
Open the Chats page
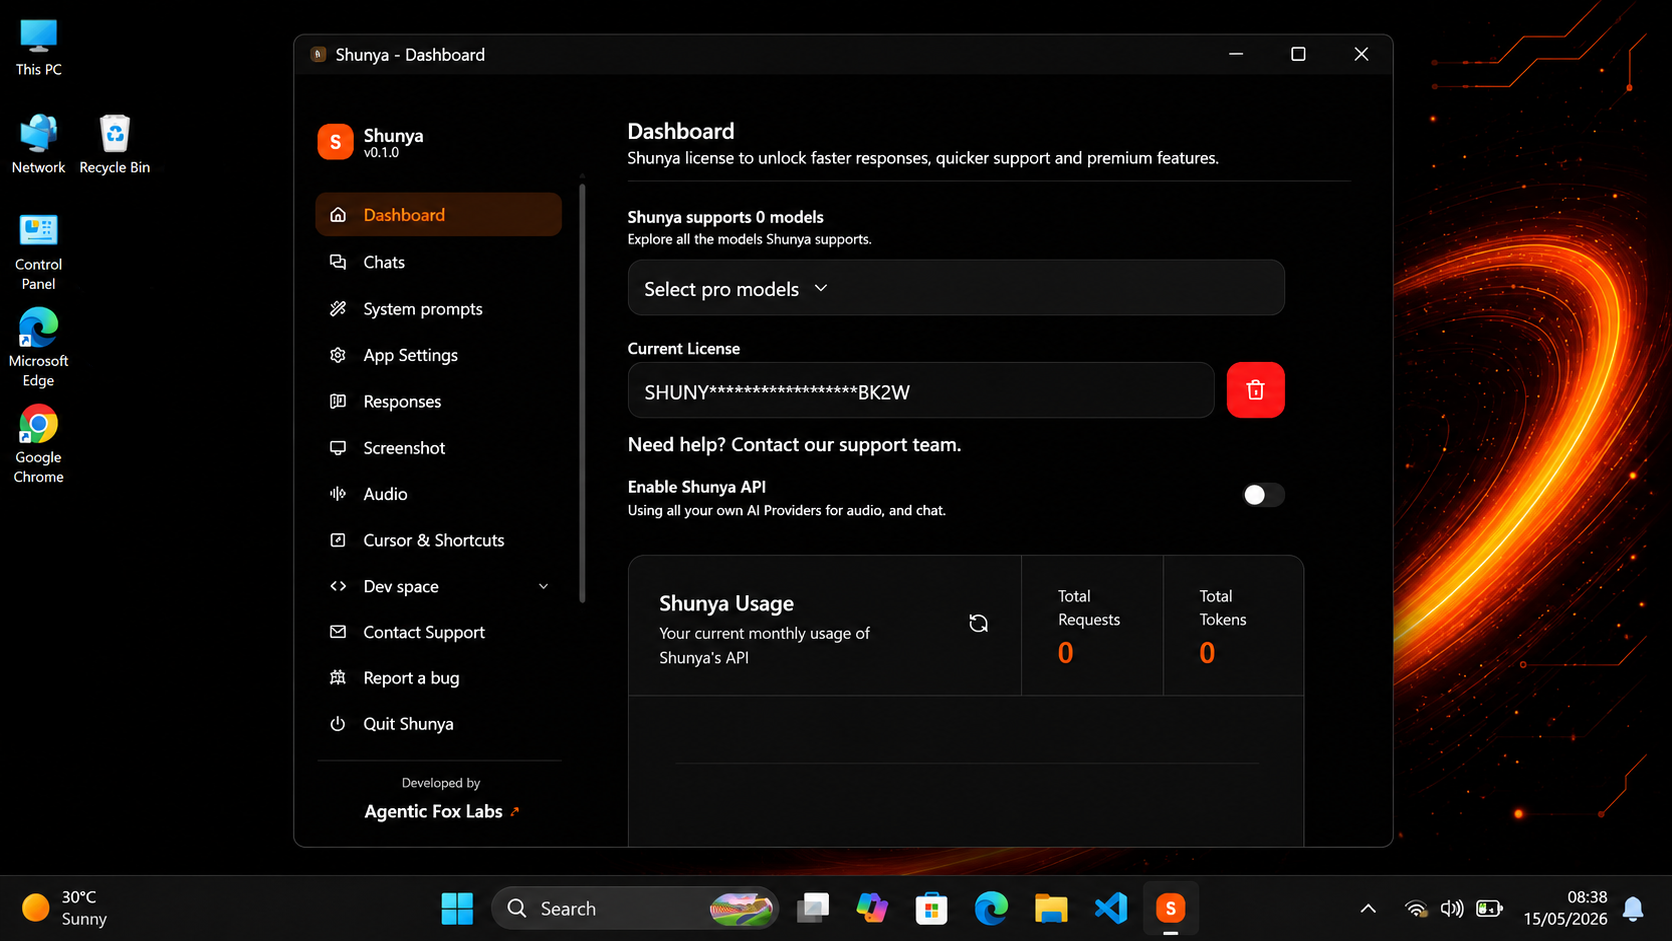point(438,262)
